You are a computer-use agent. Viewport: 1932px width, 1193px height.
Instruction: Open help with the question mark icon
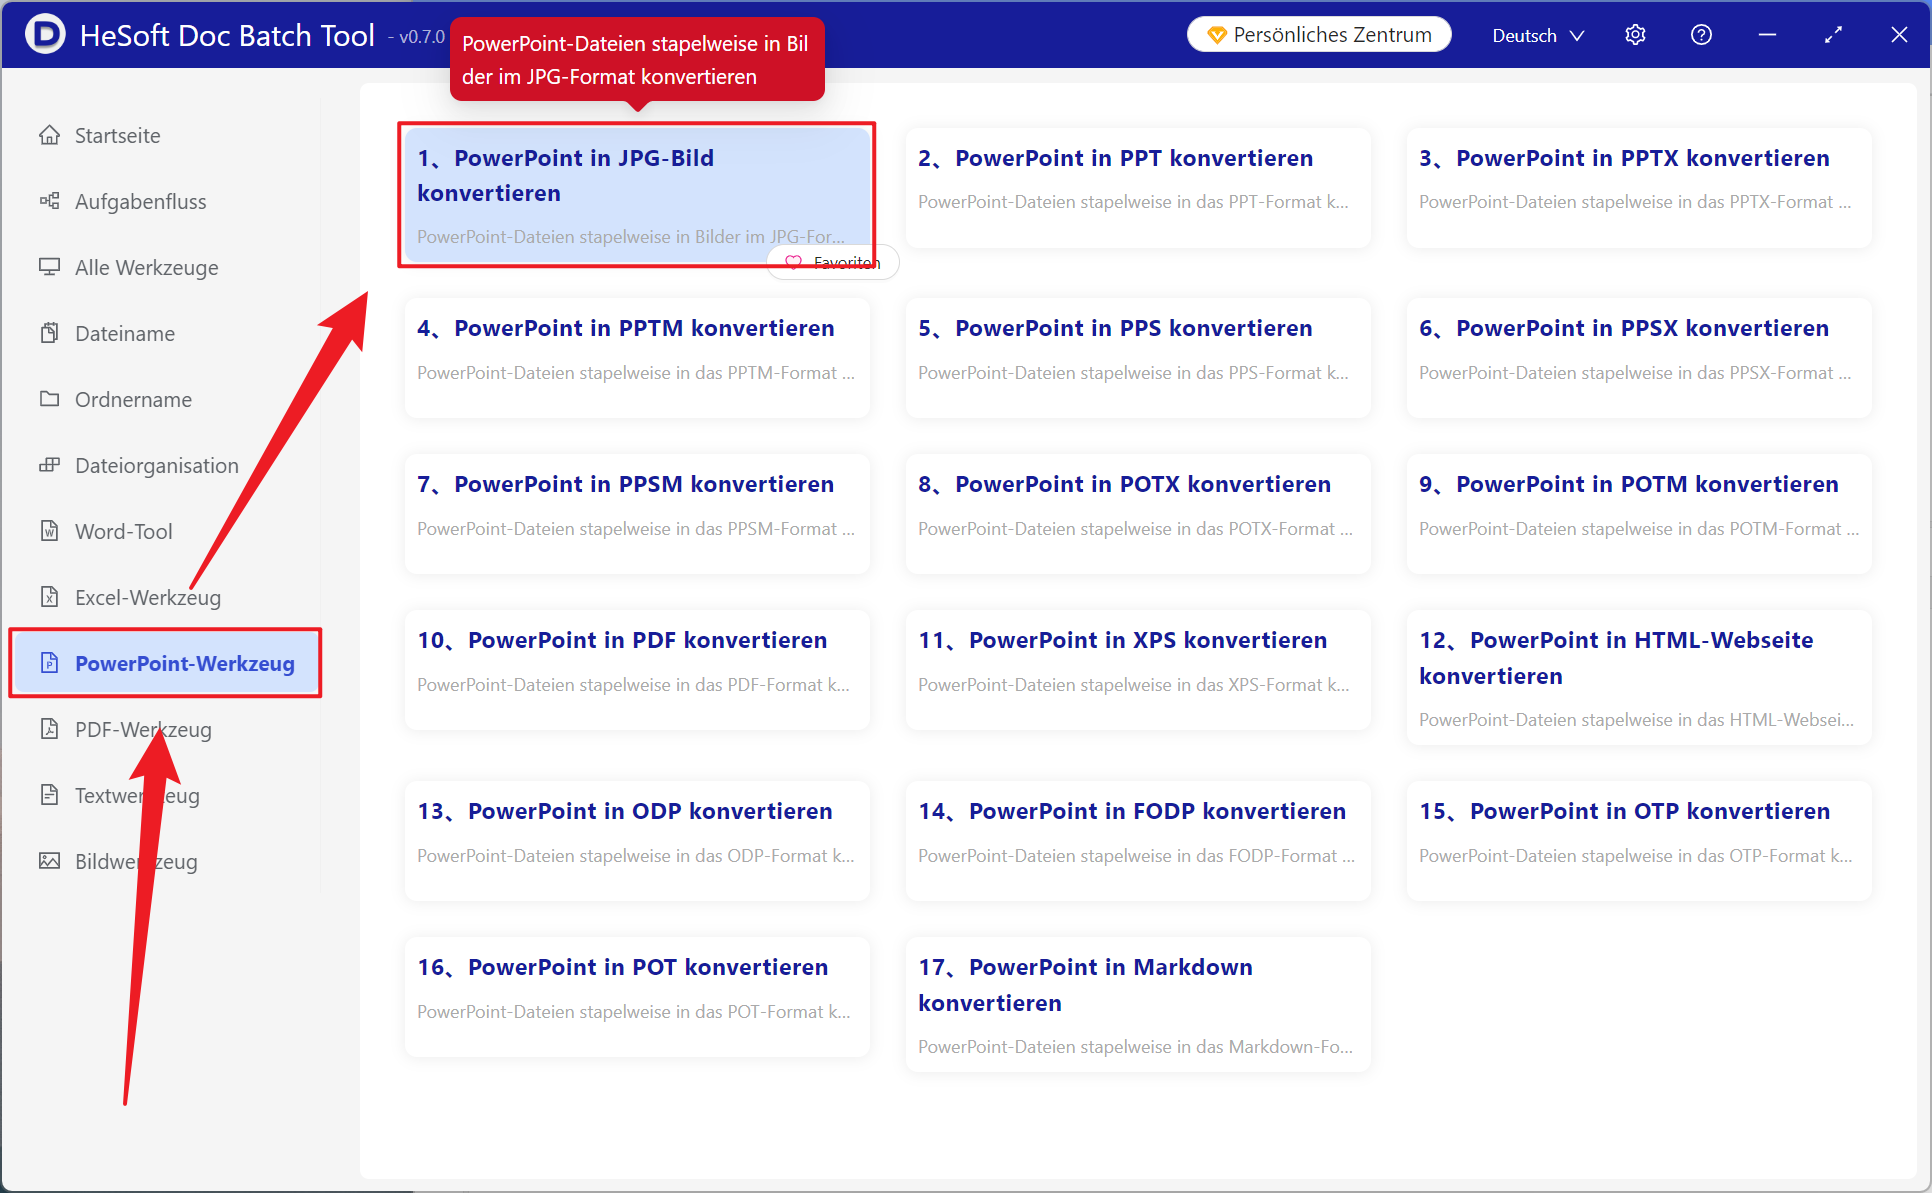1701,35
